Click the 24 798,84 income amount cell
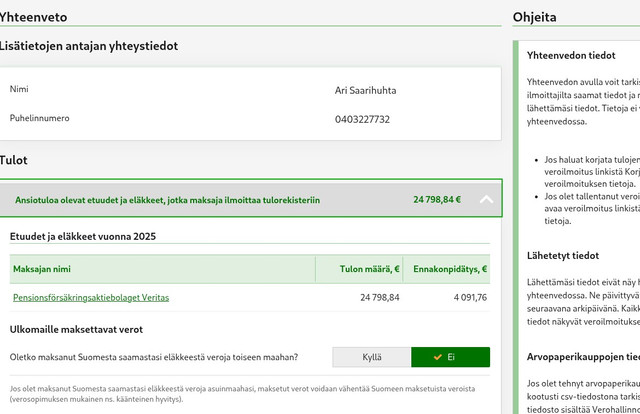The height and width of the screenshot is (414, 640). coord(380,298)
